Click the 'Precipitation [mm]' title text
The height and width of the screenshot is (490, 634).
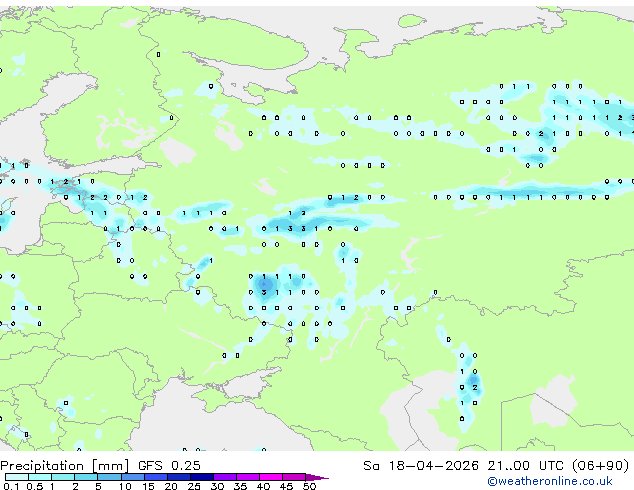[65, 466]
